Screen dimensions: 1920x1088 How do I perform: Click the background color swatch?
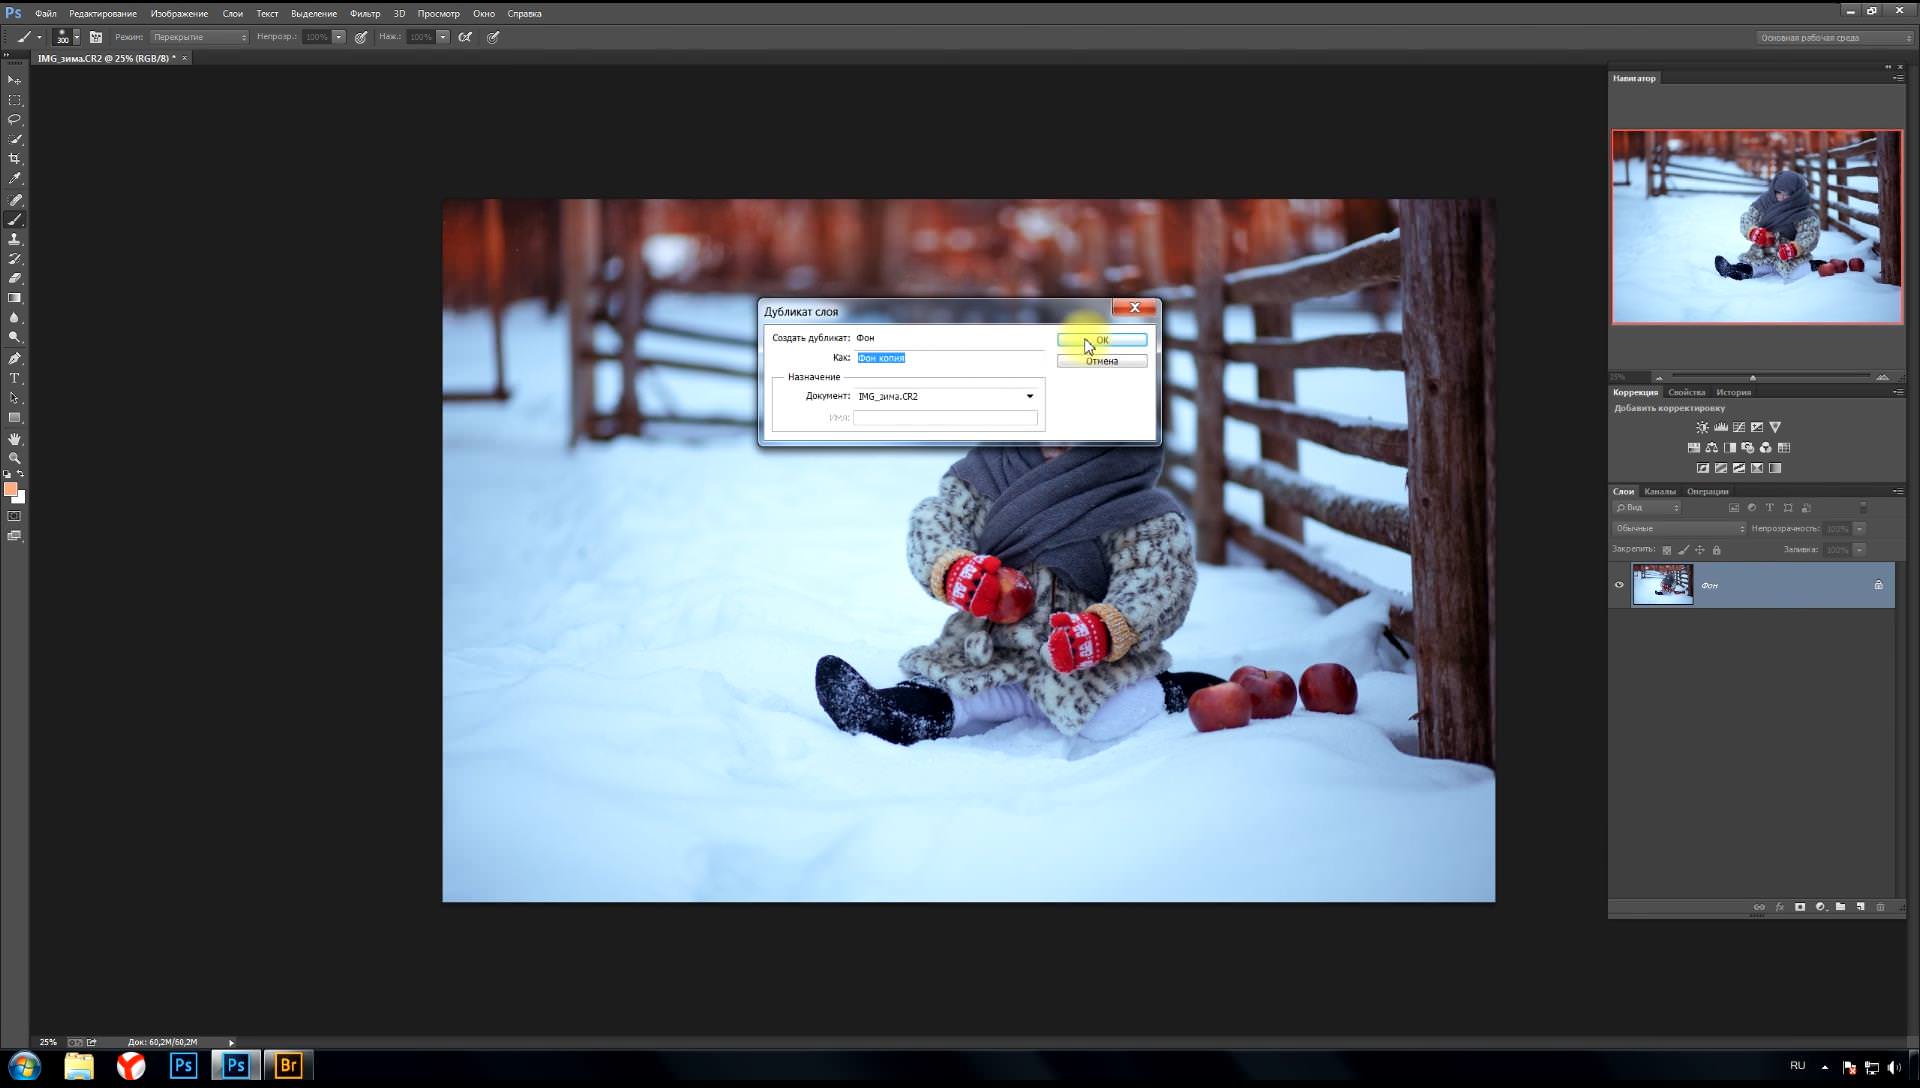click(20, 498)
